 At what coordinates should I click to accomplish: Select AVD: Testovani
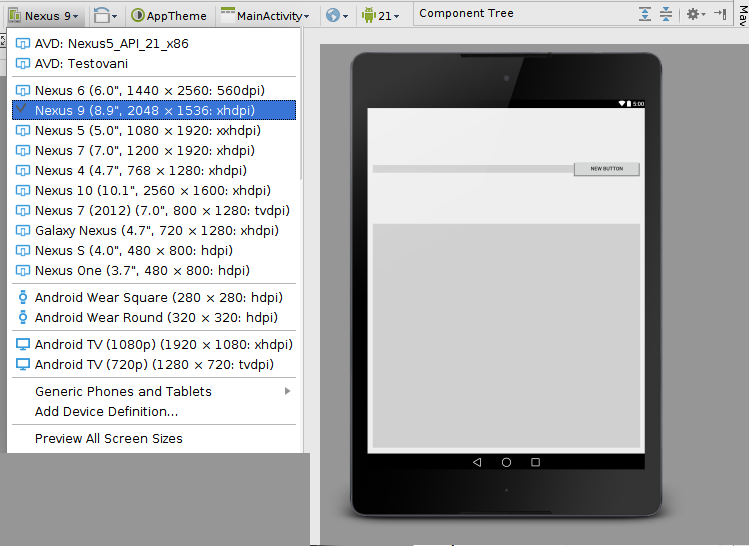(154, 64)
